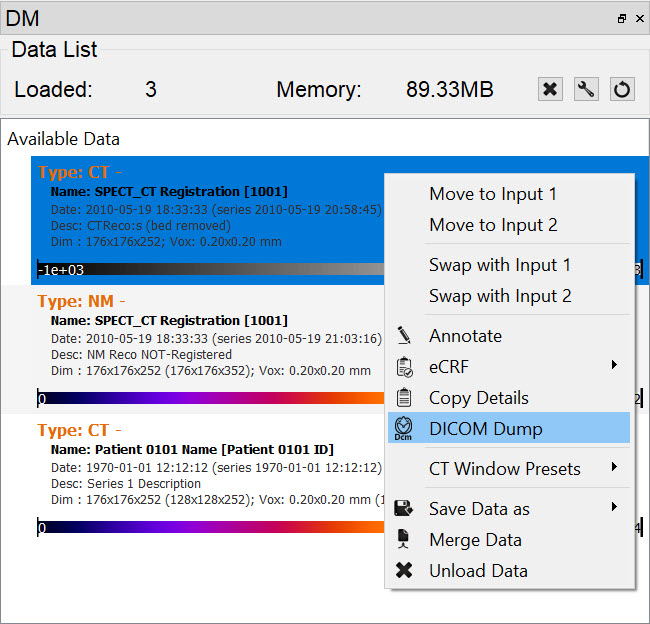Viewport: 650px width, 624px height.
Task: Select Move to Input 2 menu entry
Action: click(493, 225)
